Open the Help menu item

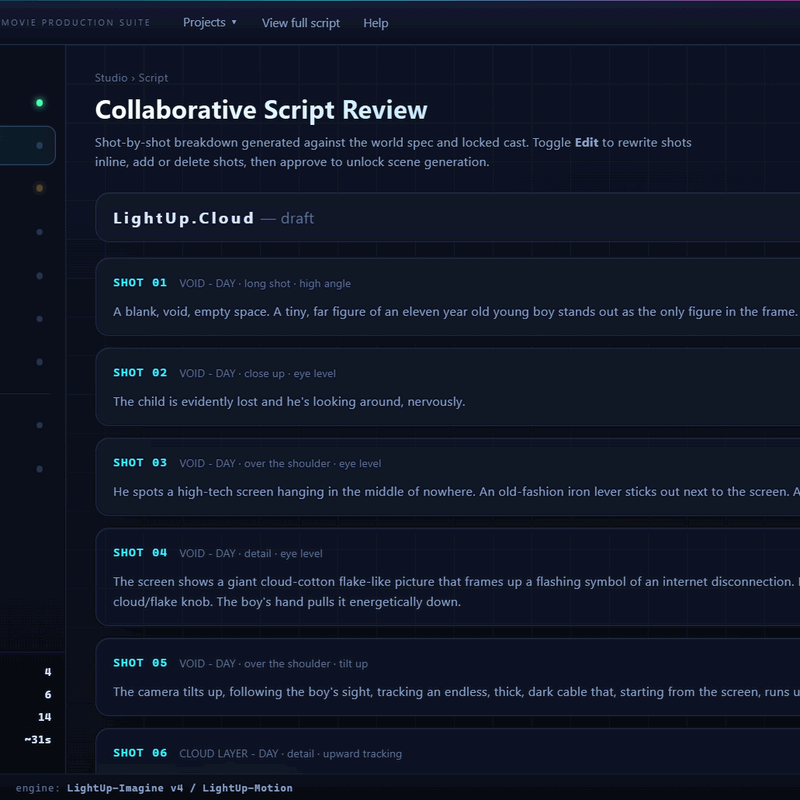376,23
